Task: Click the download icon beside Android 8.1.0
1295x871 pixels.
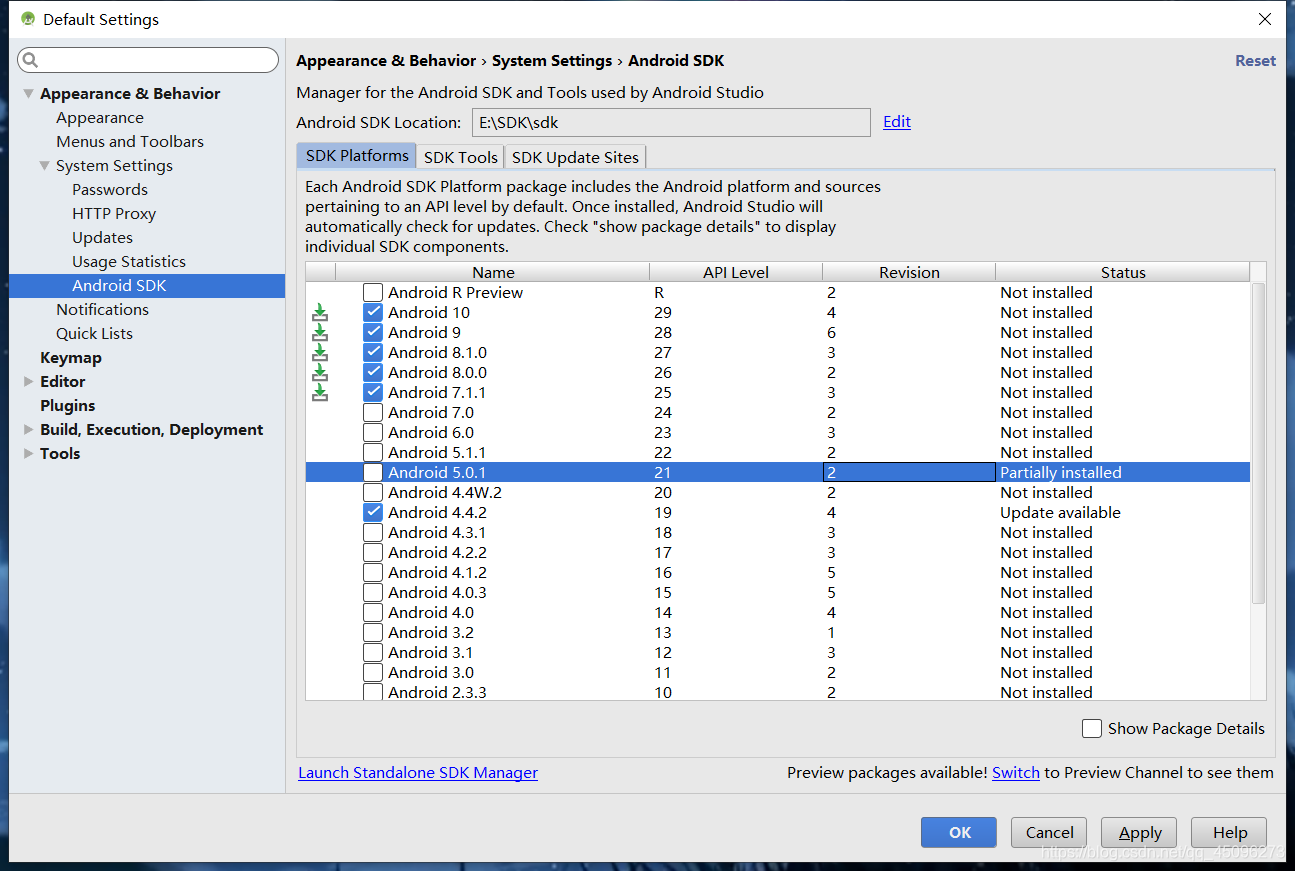Action: point(320,352)
